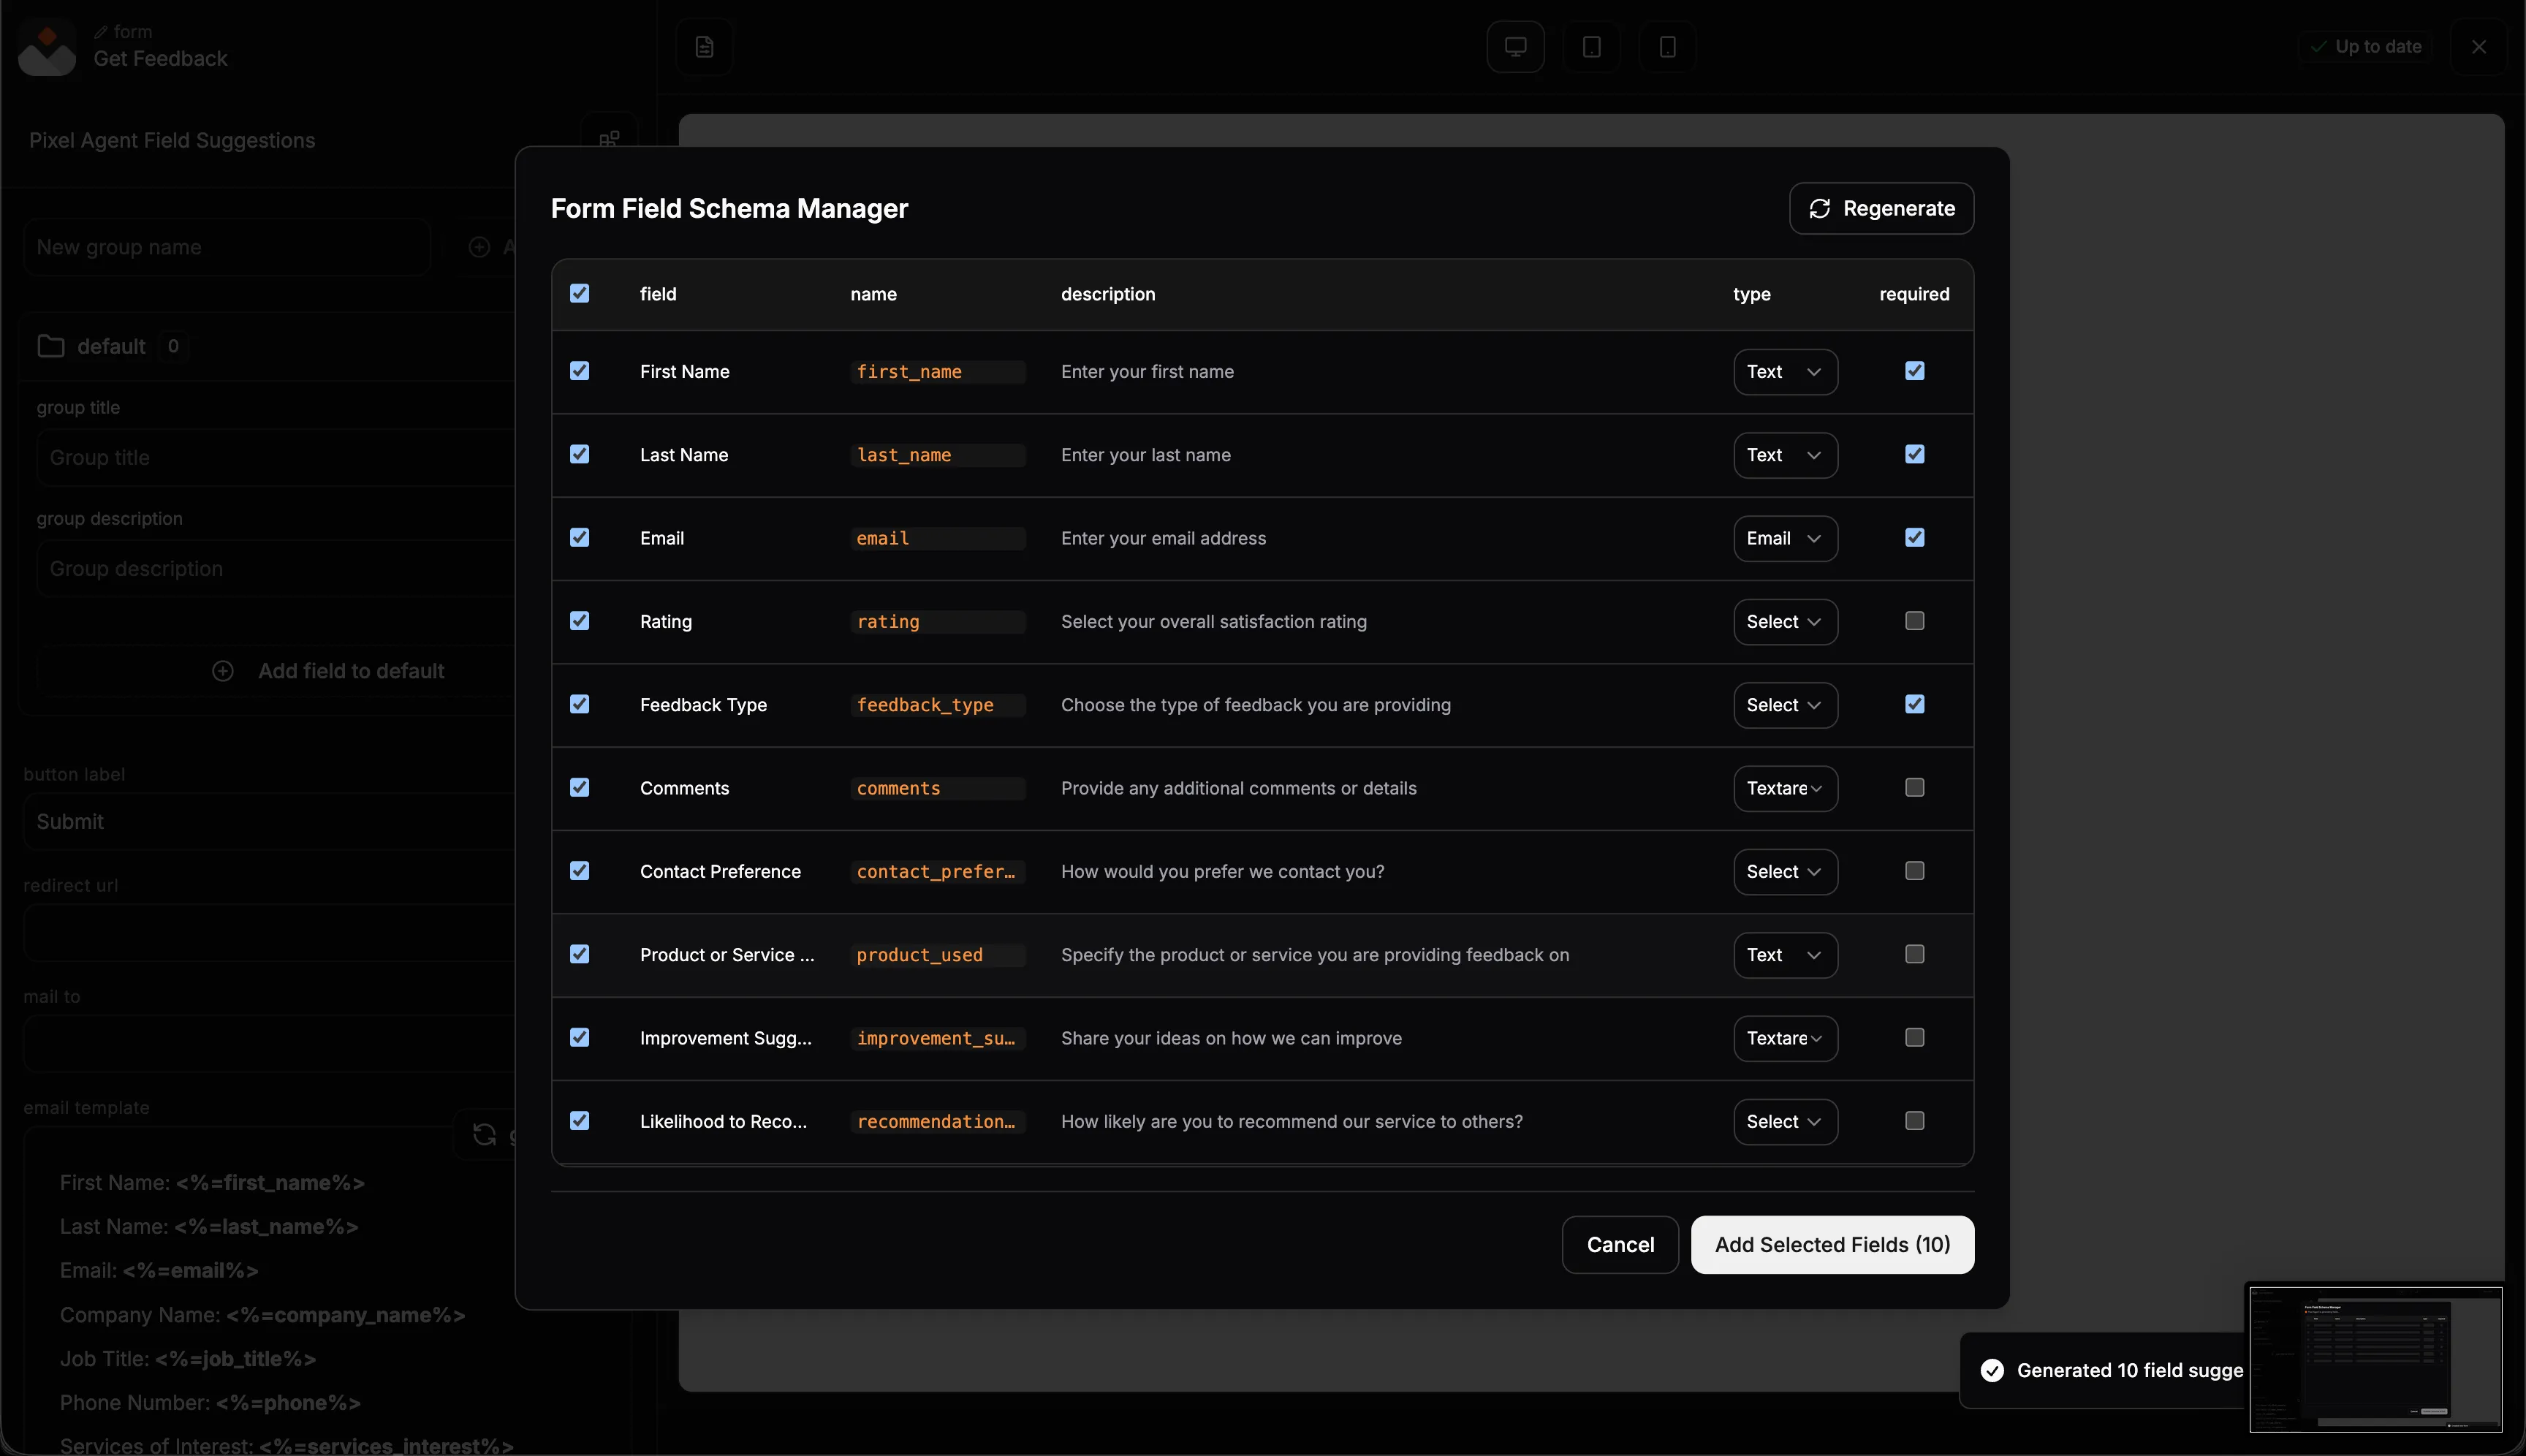Screen dimensions: 2526x1456
Task: Click the default group folder icon
Action: [x=50, y=346]
